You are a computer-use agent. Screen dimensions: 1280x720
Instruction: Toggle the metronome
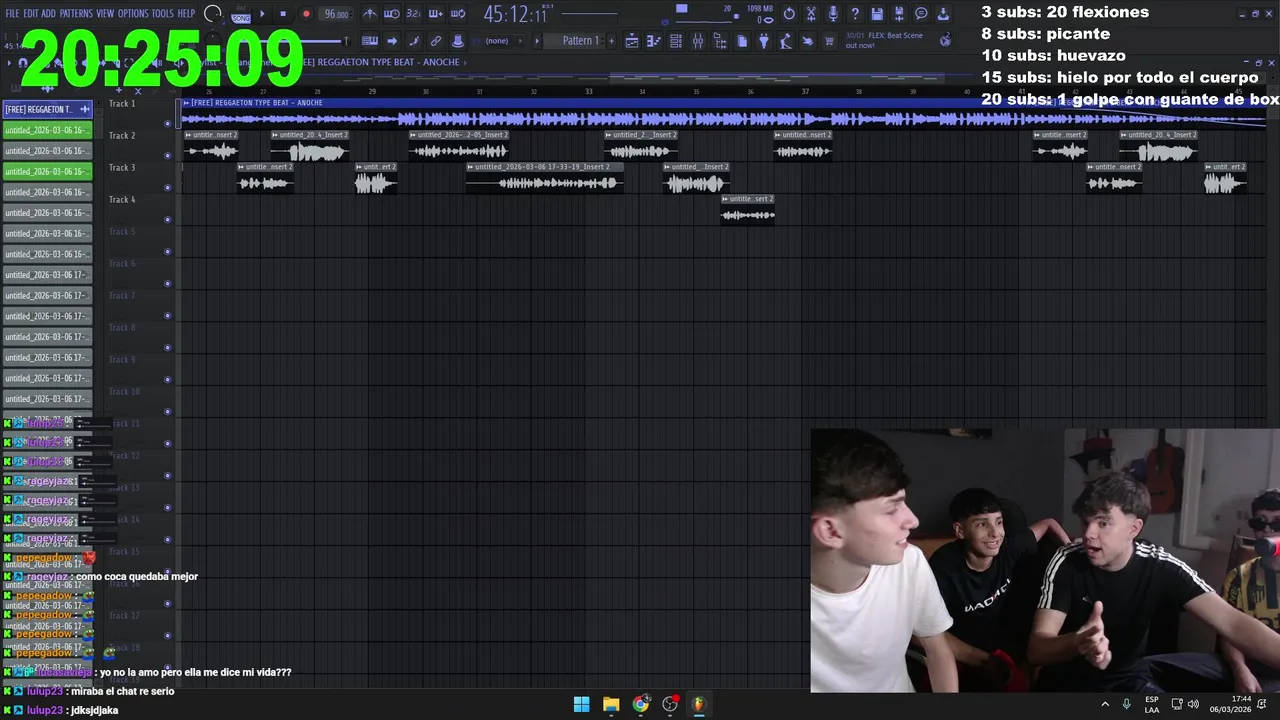370,13
